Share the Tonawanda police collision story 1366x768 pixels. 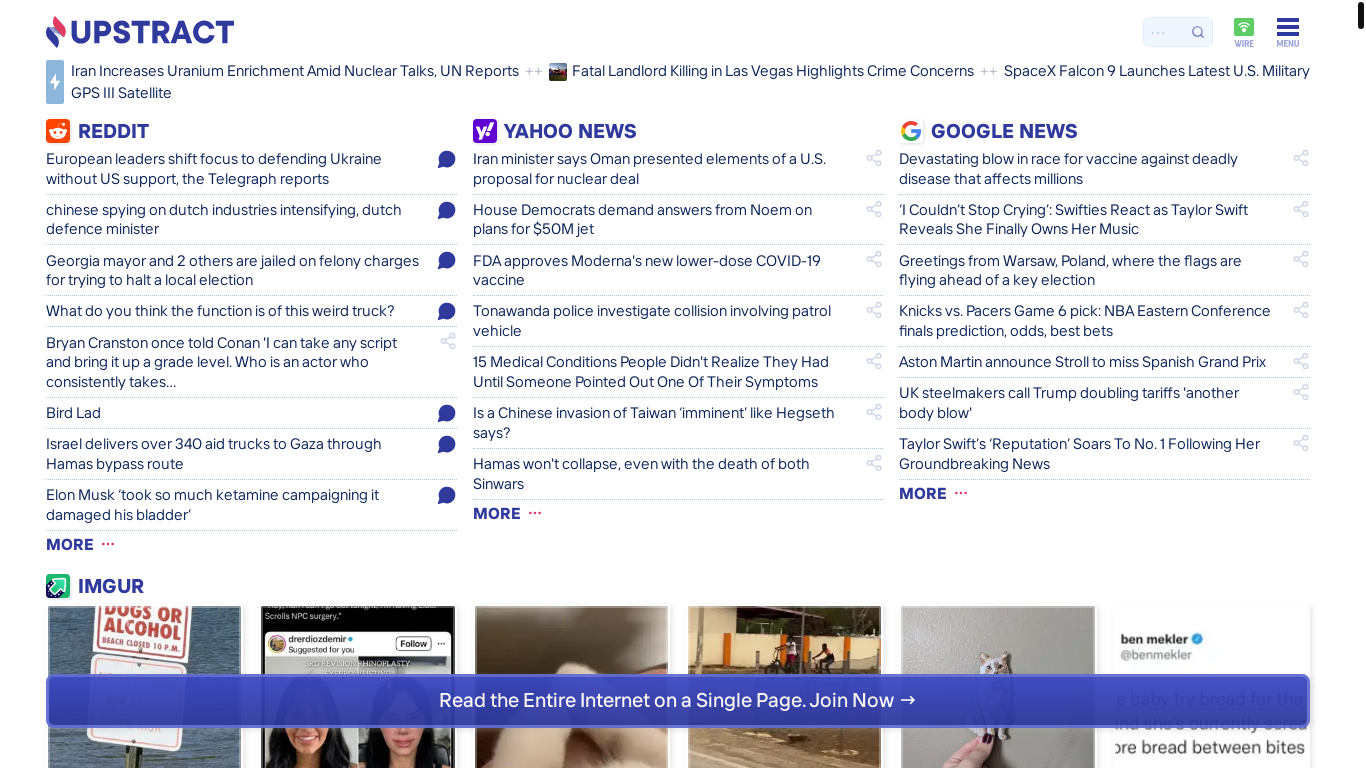click(x=874, y=310)
